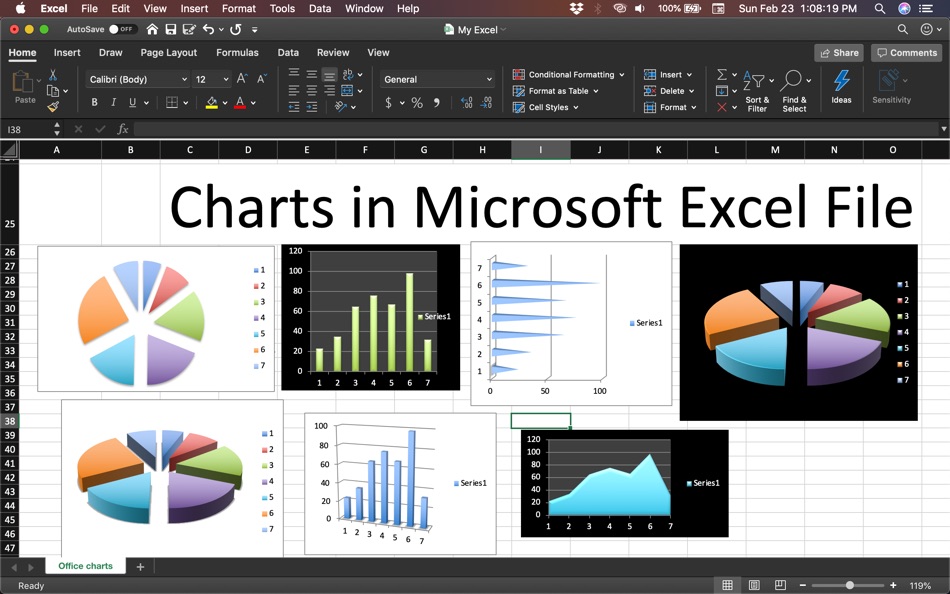
Task: Select the Office charts sheet tab
Action: click(85, 566)
